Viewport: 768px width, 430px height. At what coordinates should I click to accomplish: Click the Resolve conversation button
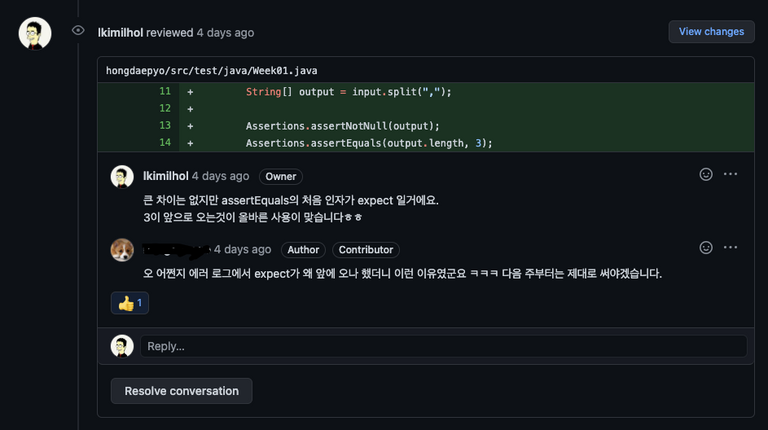182,391
